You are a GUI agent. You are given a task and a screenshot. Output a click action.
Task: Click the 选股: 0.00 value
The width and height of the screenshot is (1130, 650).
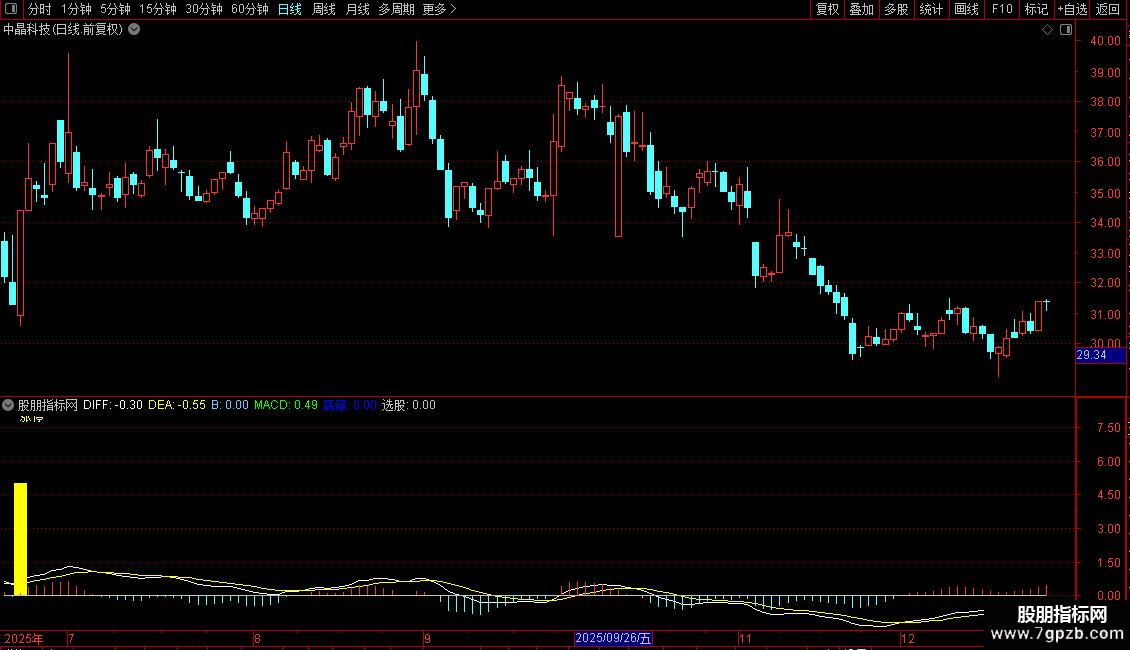[x=409, y=405]
